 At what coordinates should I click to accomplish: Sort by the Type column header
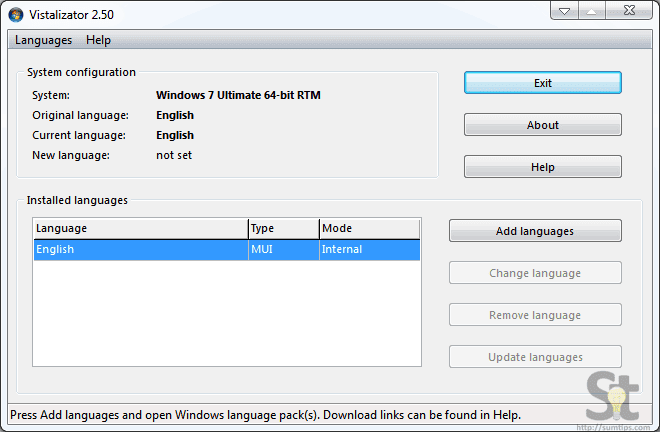284,229
